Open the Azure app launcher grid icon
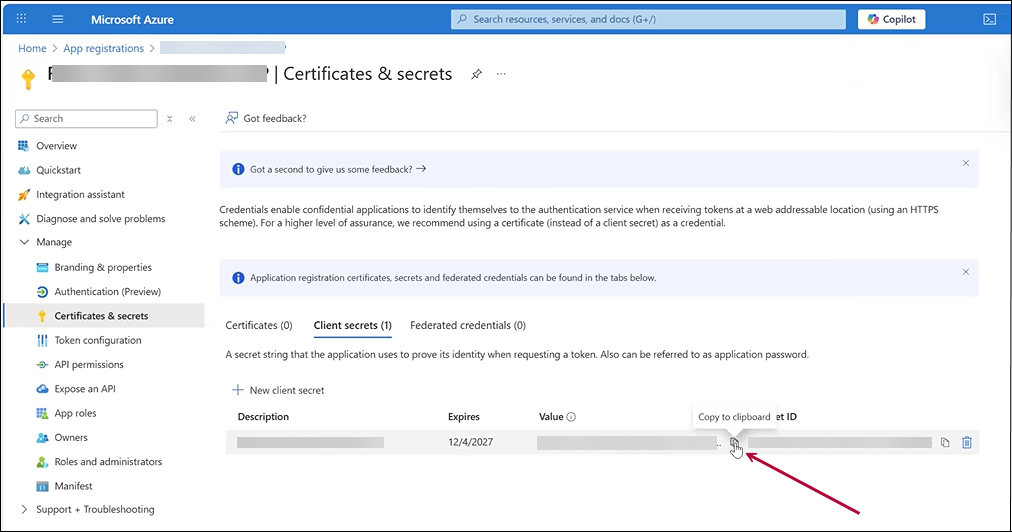 click(21, 19)
